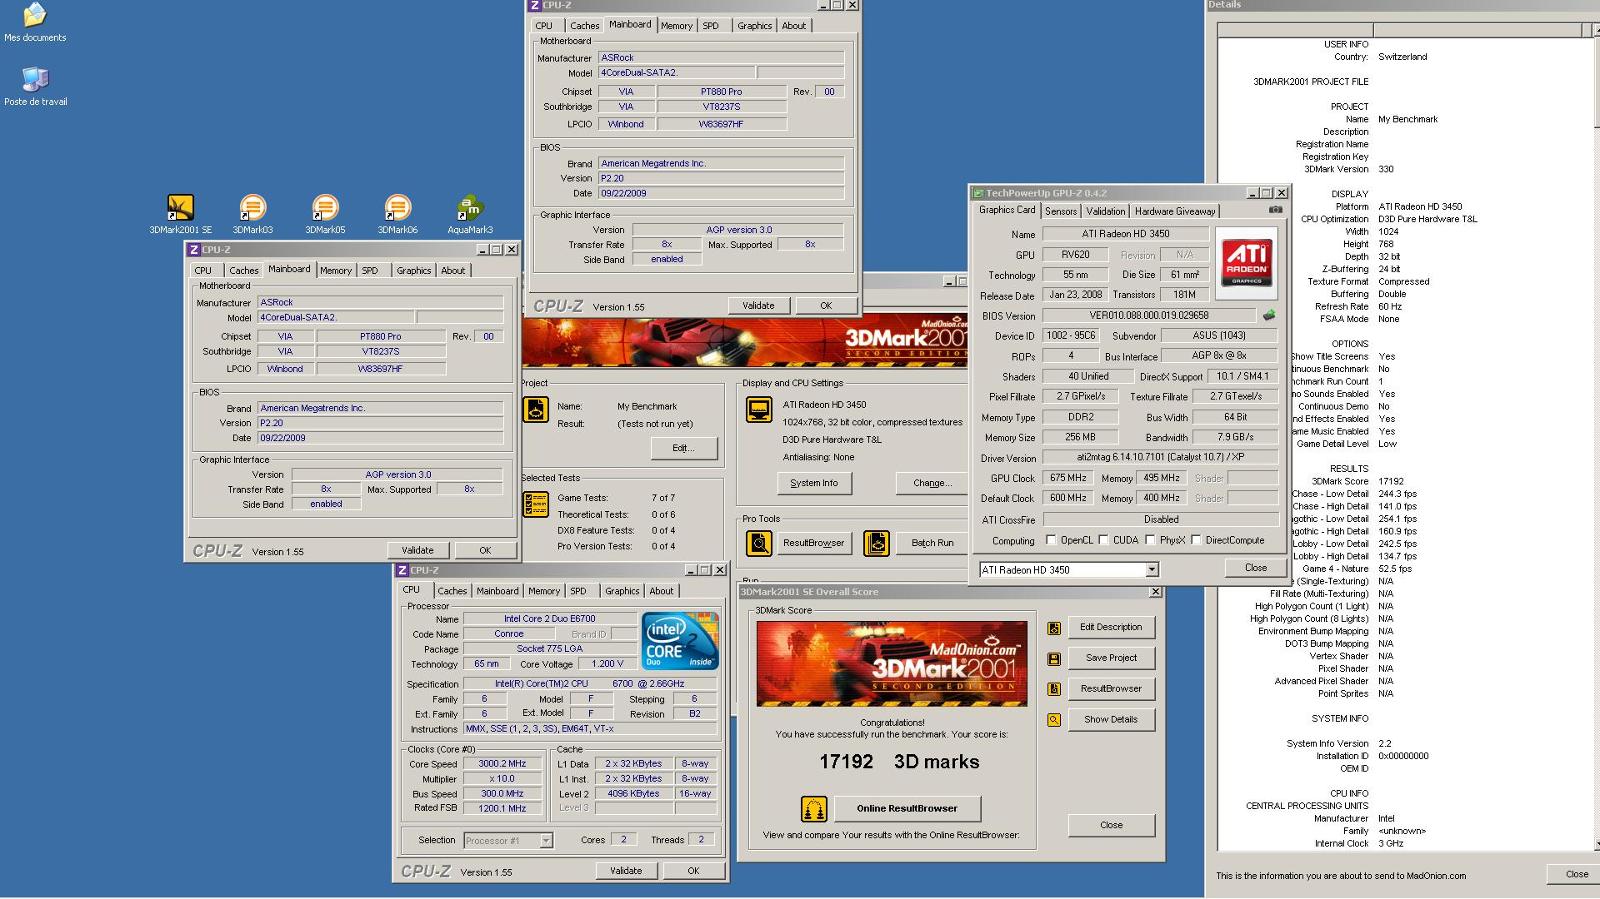Viewport: 1600px width, 899px height.
Task: Open Graphics tab in the bottom CPU-Z window
Action: point(622,591)
